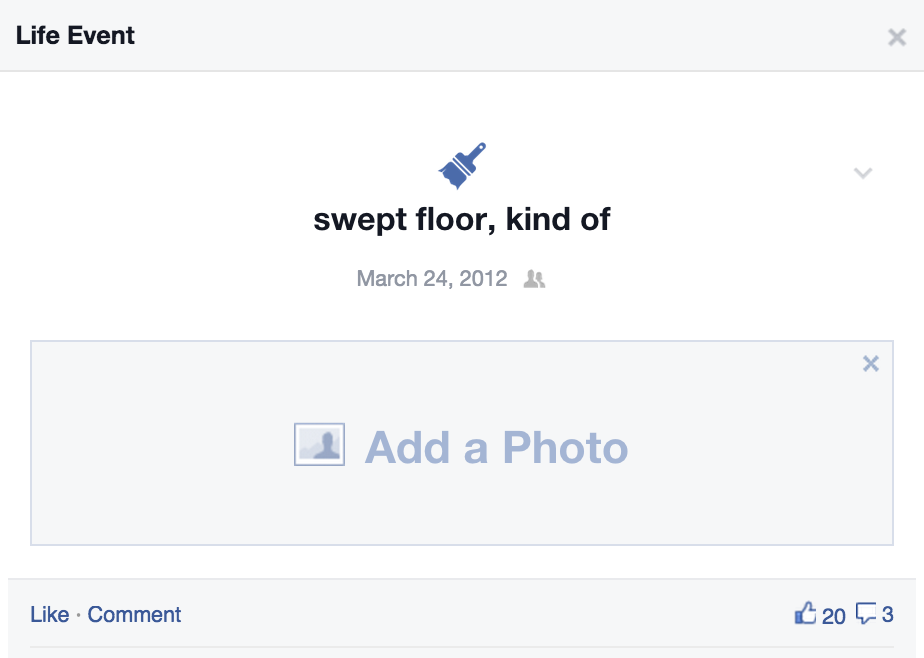924x658 pixels.
Task: Click the footer bar between Comment and likes
Action: point(480,614)
